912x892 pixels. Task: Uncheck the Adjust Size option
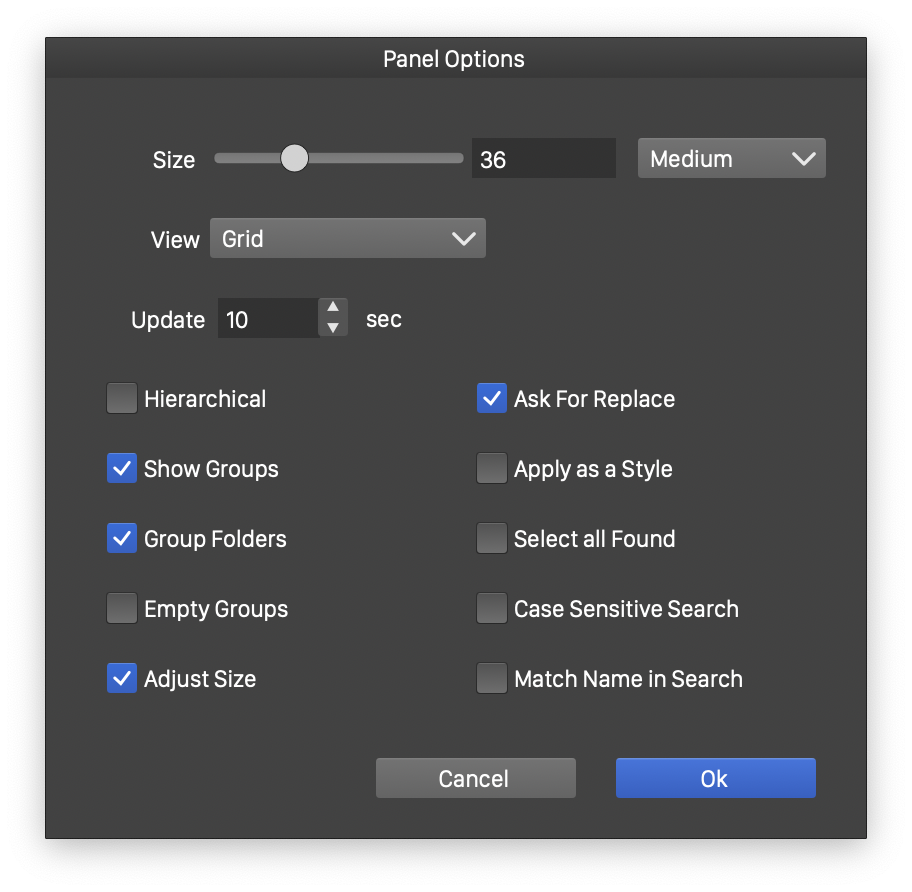tap(122, 679)
